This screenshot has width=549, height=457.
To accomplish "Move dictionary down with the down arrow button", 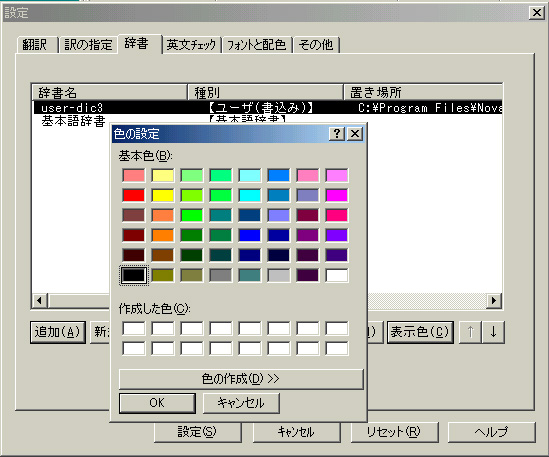I will [493, 332].
